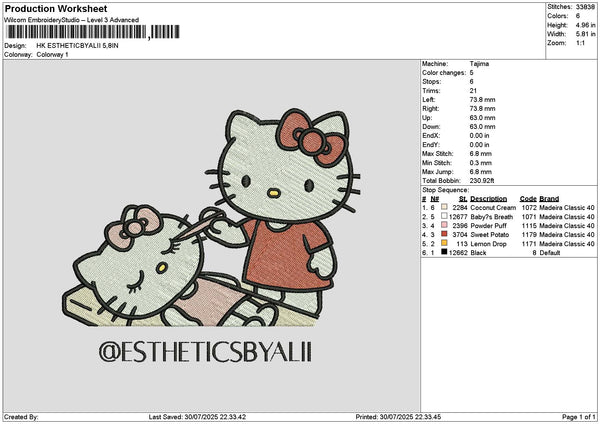Select the Sweet Potato description
600x424 pixels.
click(x=489, y=235)
